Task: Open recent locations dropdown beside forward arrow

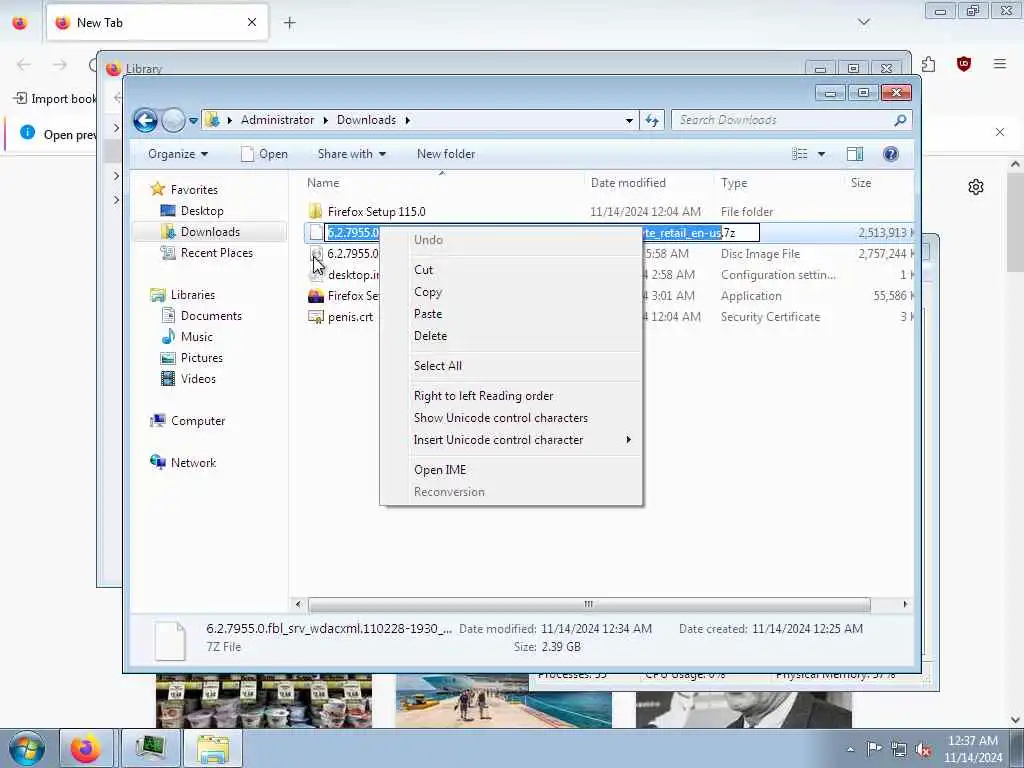Action: point(193,121)
